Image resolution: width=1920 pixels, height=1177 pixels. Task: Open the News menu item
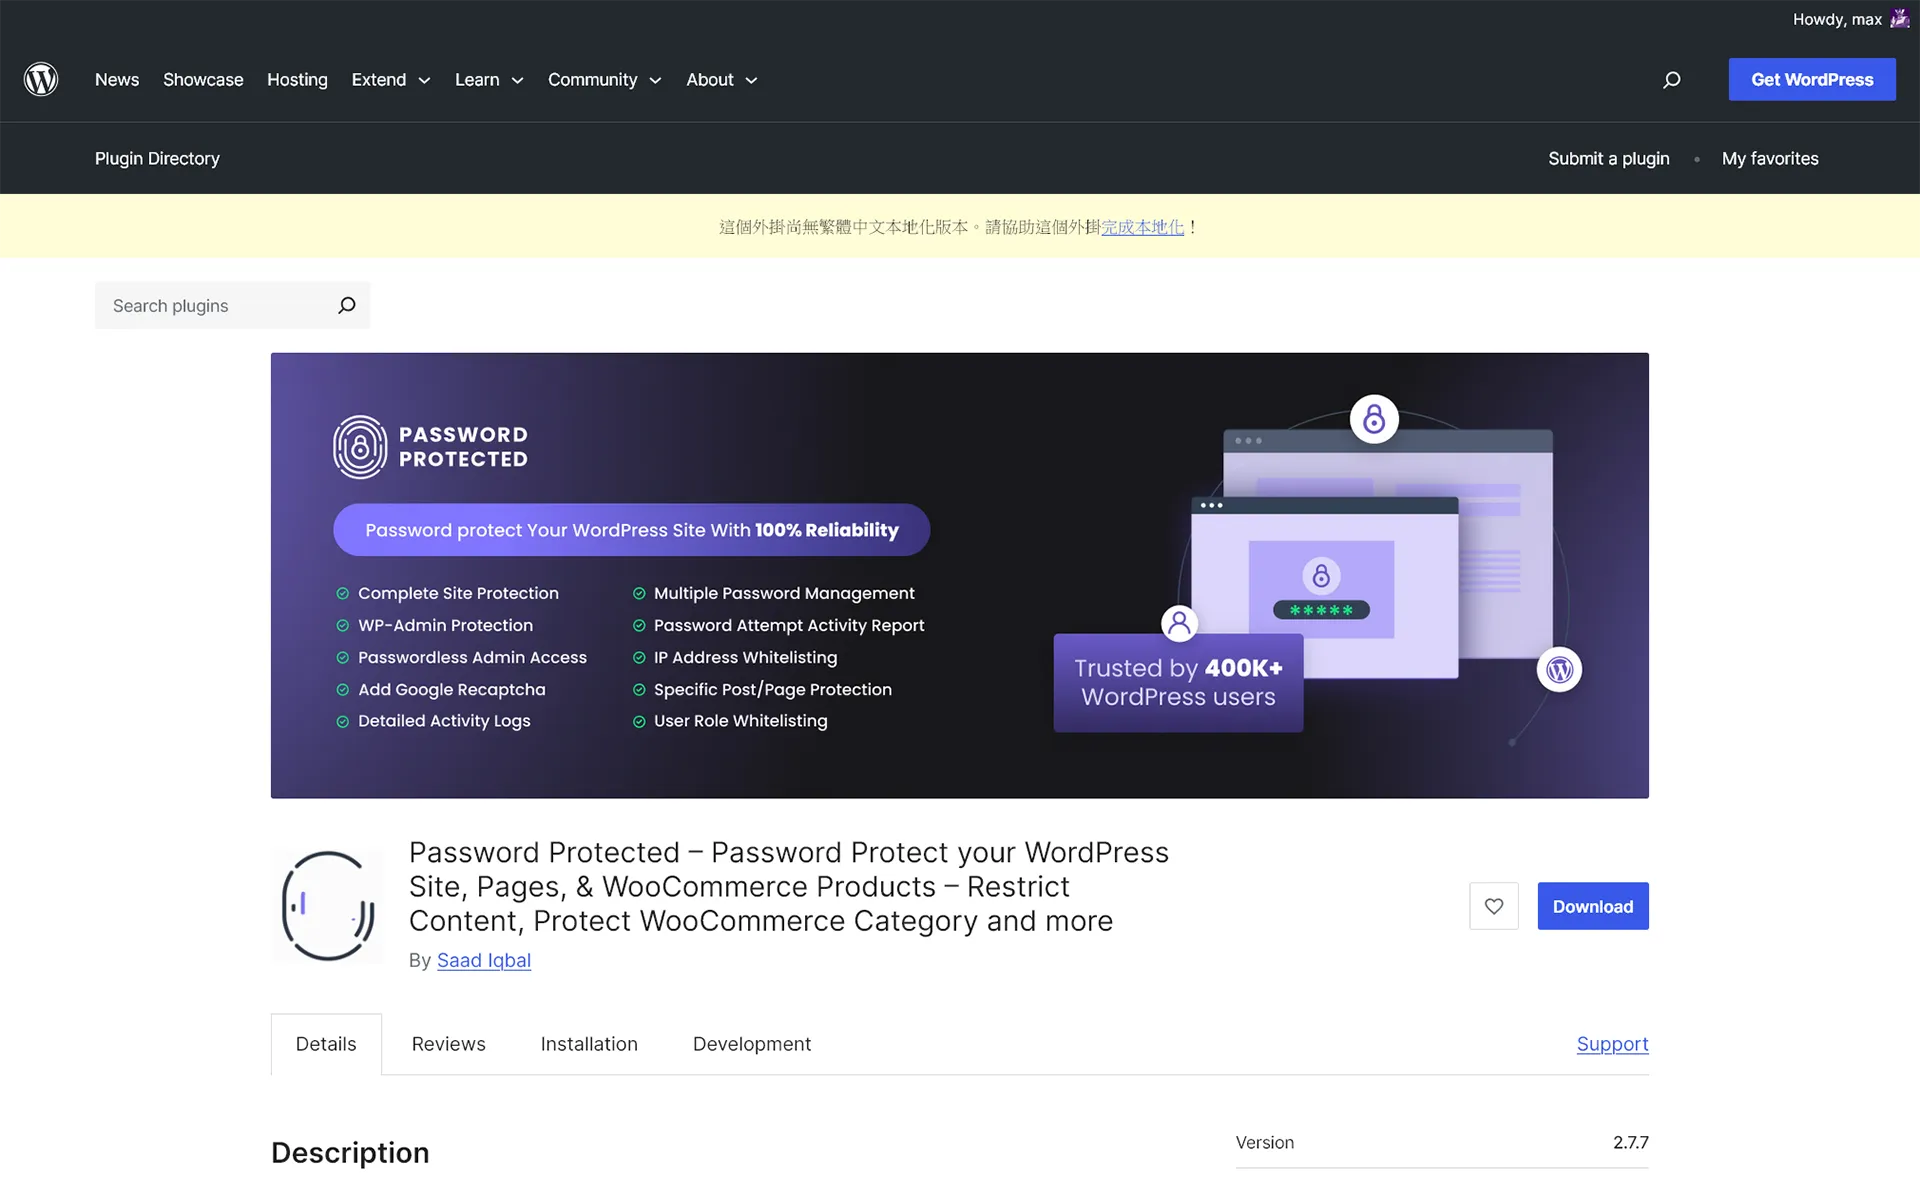click(x=117, y=79)
